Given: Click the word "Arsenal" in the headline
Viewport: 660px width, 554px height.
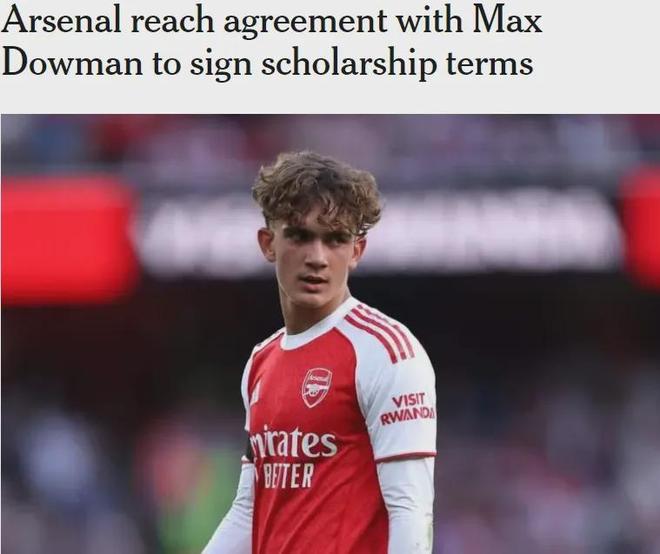Looking at the screenshot, I should (x=61, y=20).
